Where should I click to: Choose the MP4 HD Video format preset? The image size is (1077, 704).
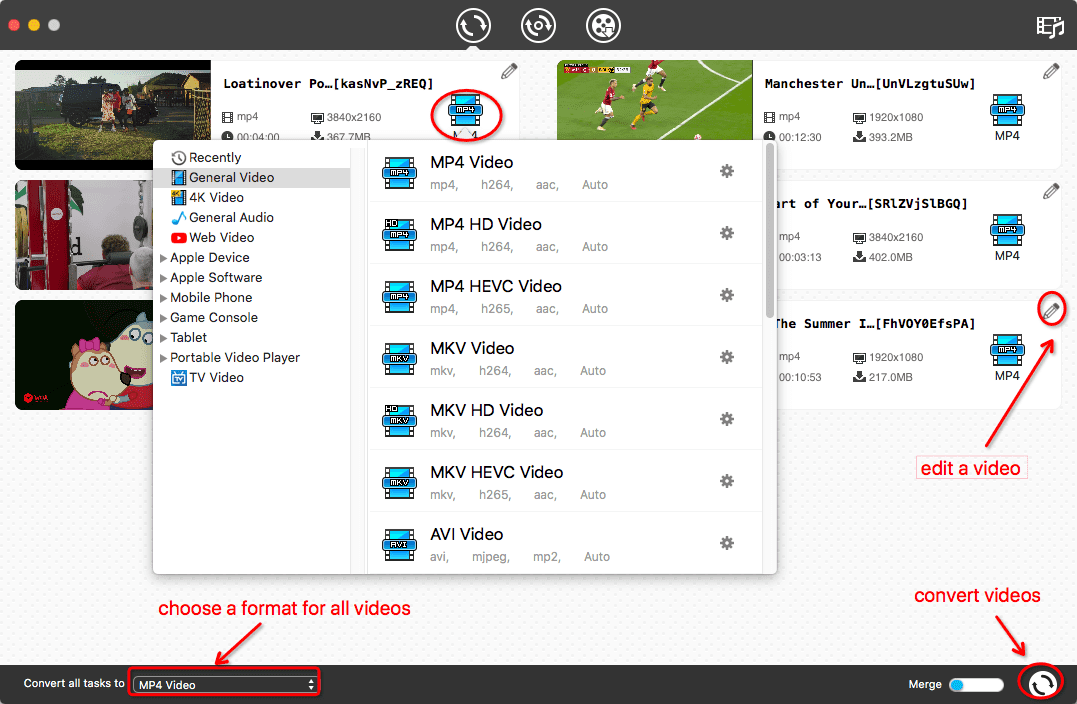point(565,234)
